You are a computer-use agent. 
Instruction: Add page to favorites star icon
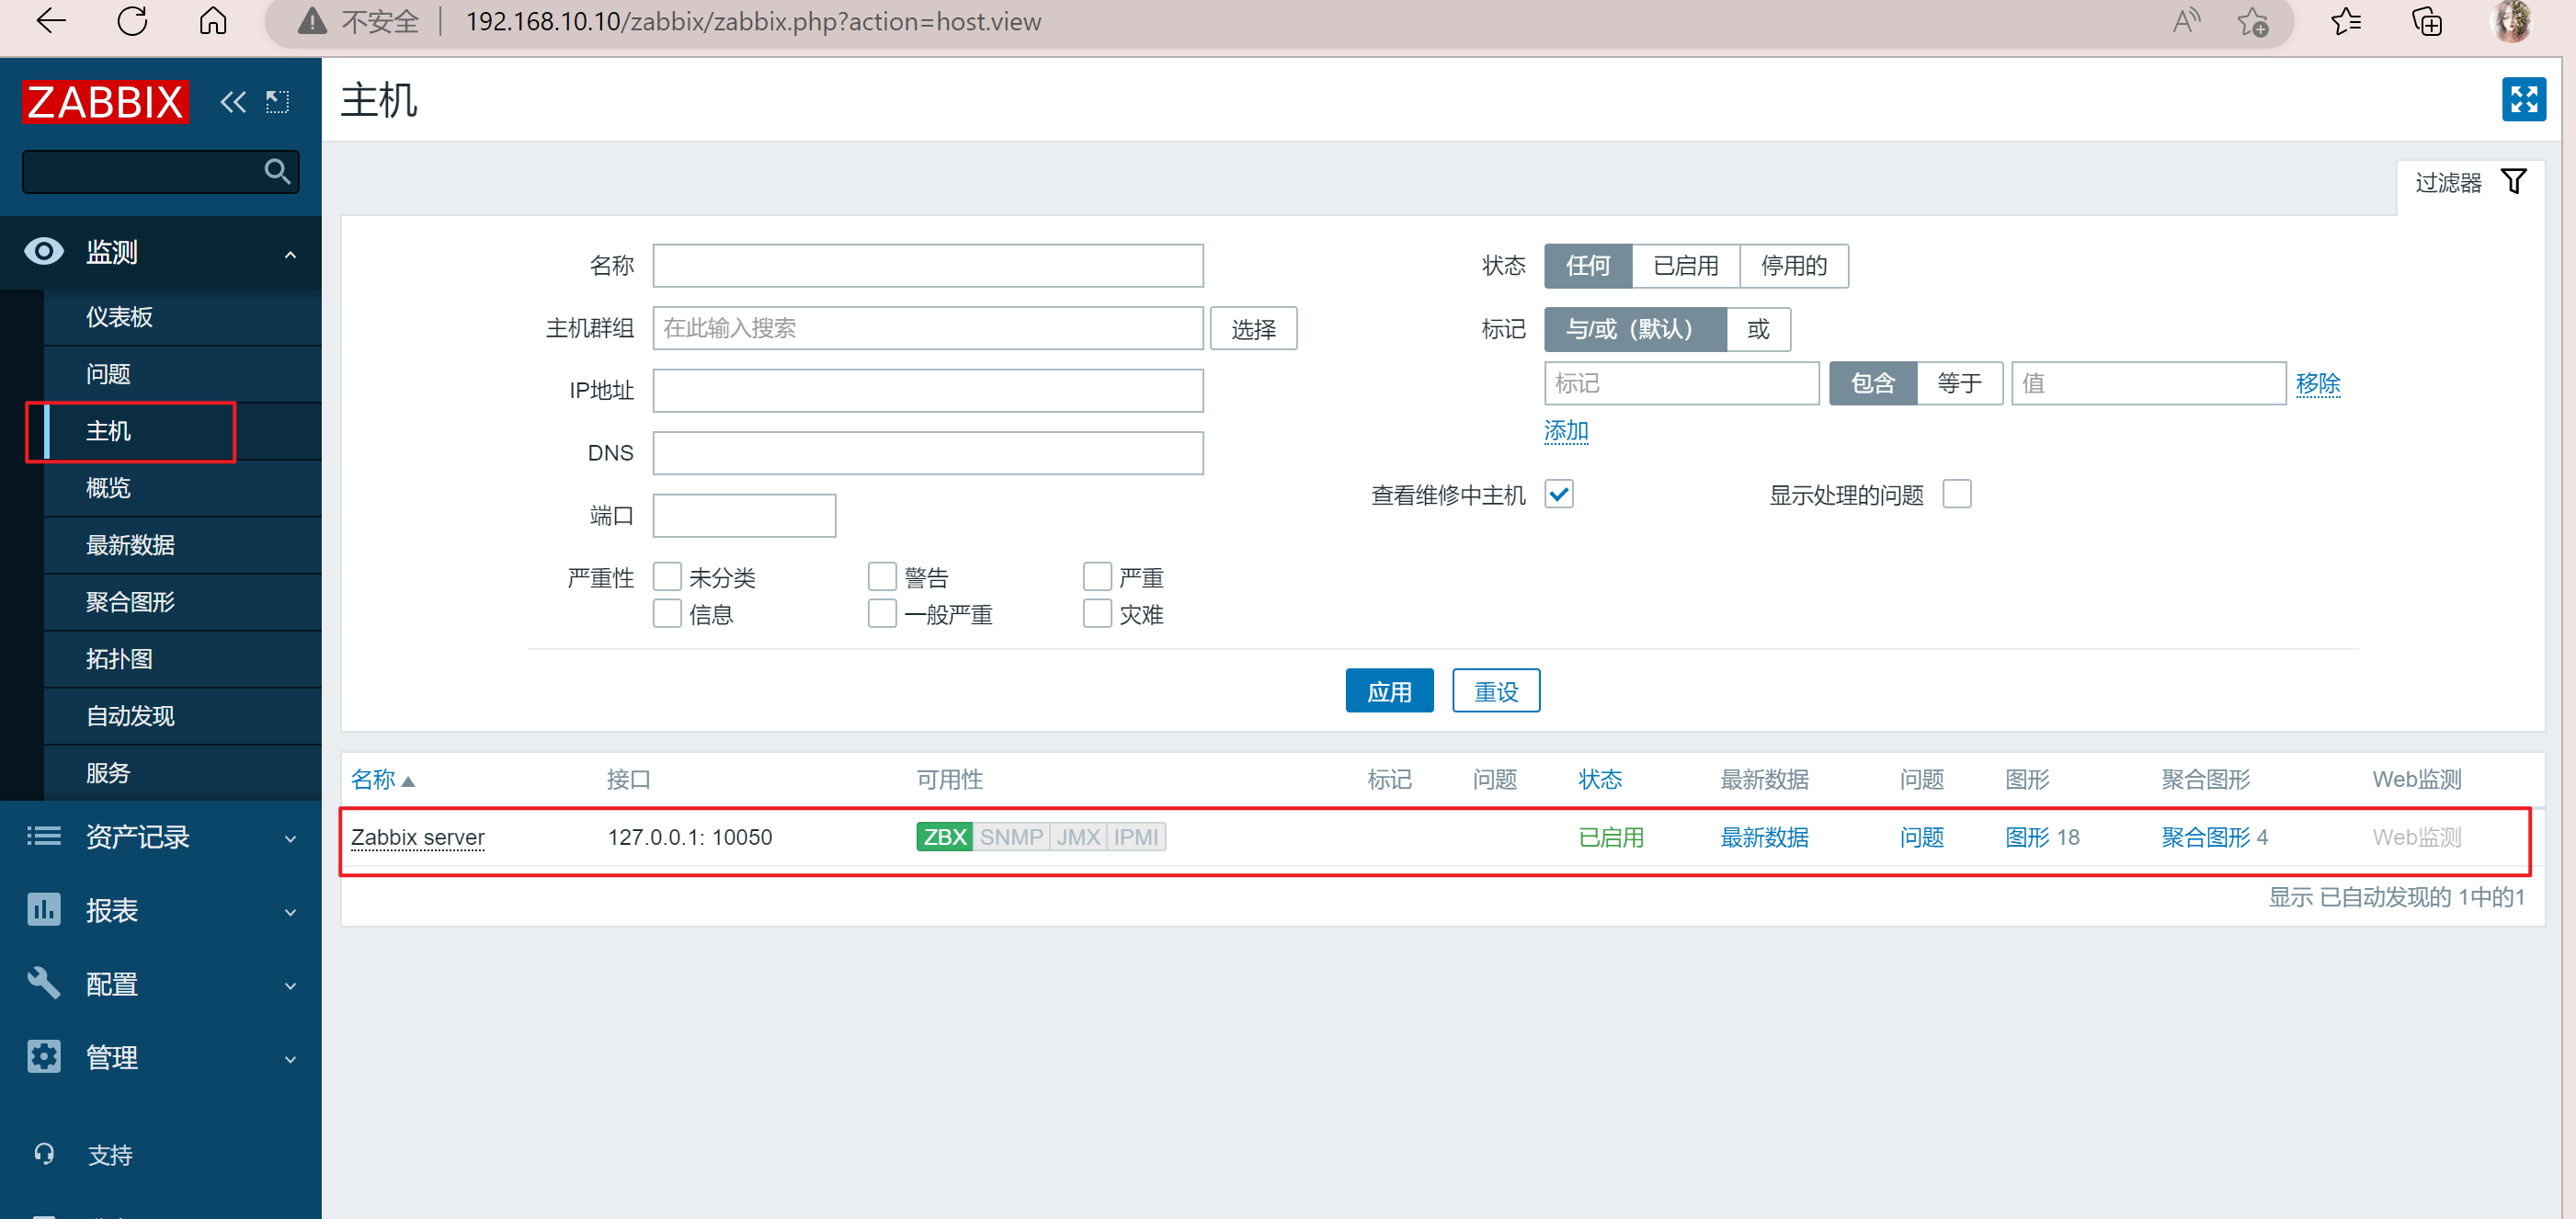(2253, 21)
